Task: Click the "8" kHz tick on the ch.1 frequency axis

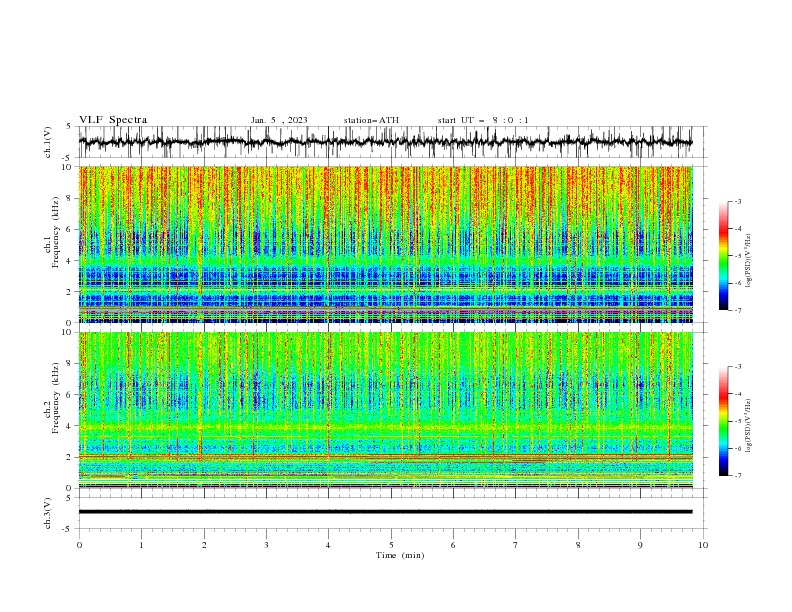Action: tap(71, 198)
